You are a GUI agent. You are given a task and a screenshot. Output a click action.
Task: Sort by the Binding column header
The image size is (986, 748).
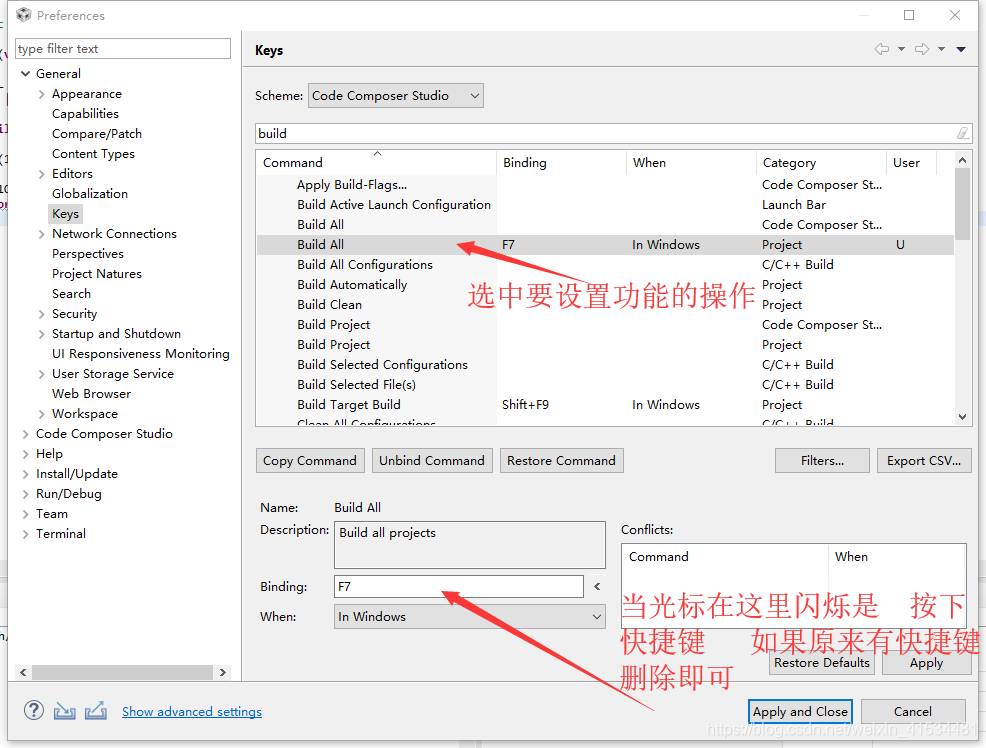(561, 162)
